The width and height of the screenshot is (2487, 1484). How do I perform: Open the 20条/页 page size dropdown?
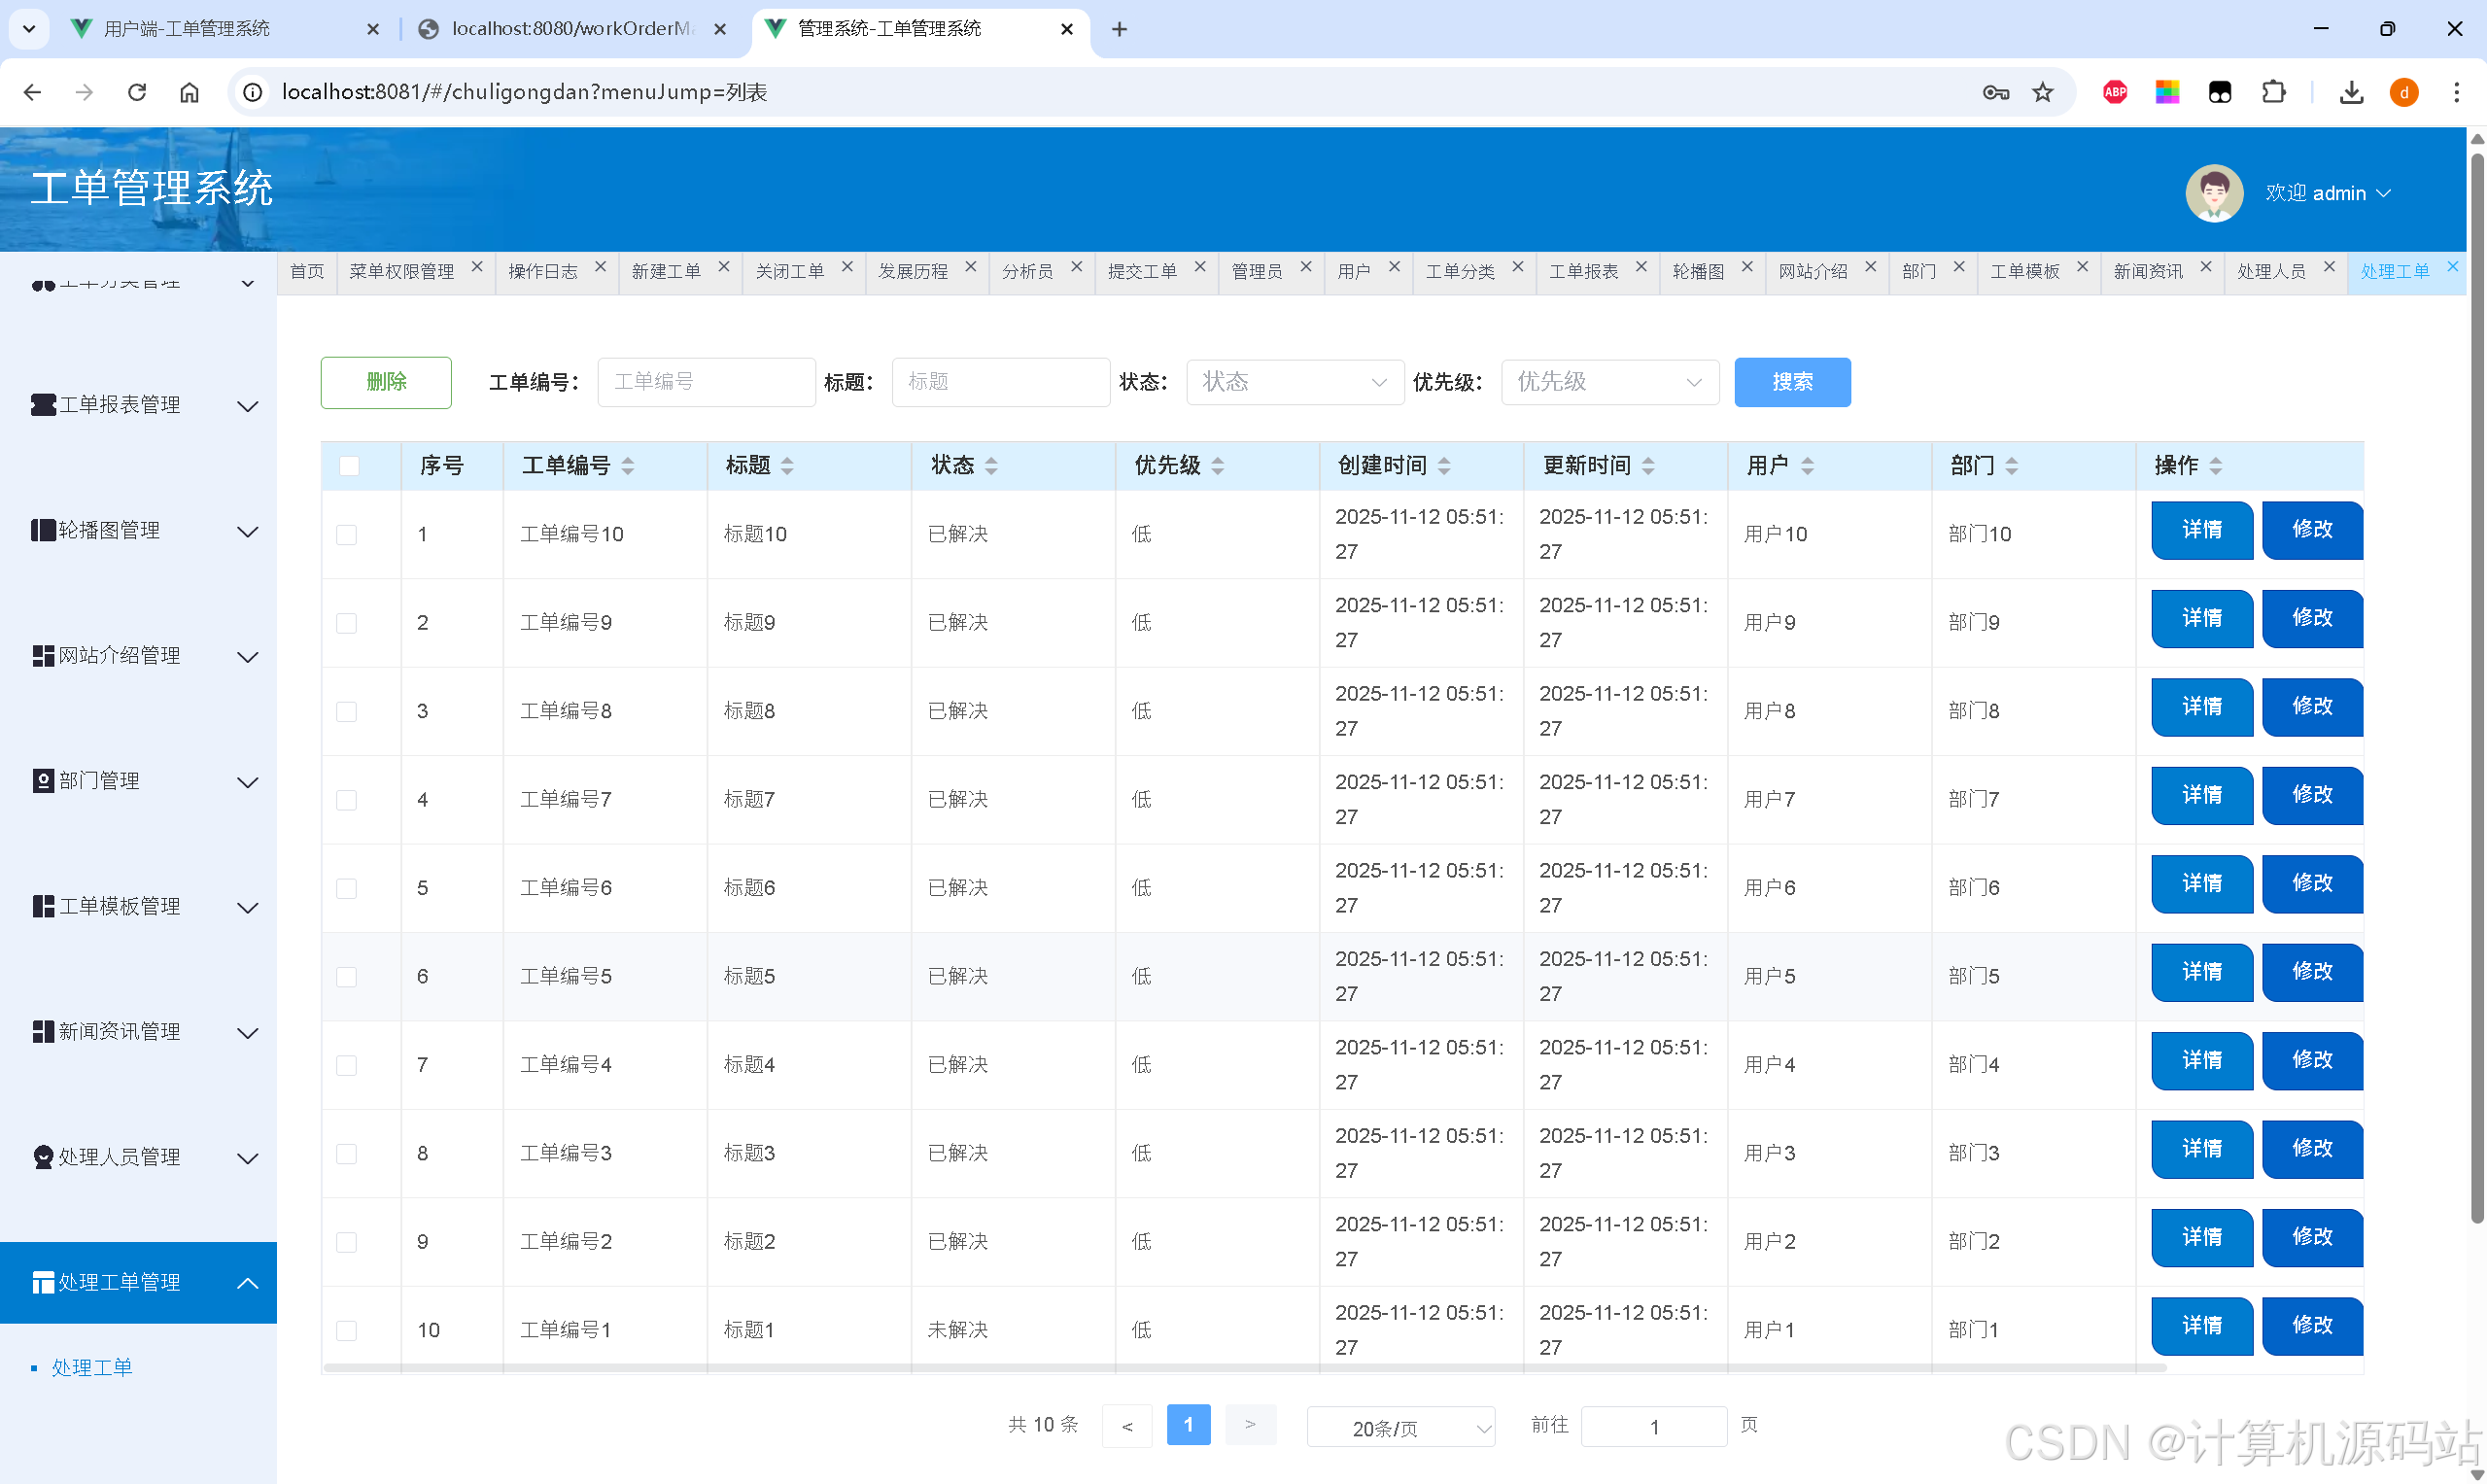point(1400,1428)
